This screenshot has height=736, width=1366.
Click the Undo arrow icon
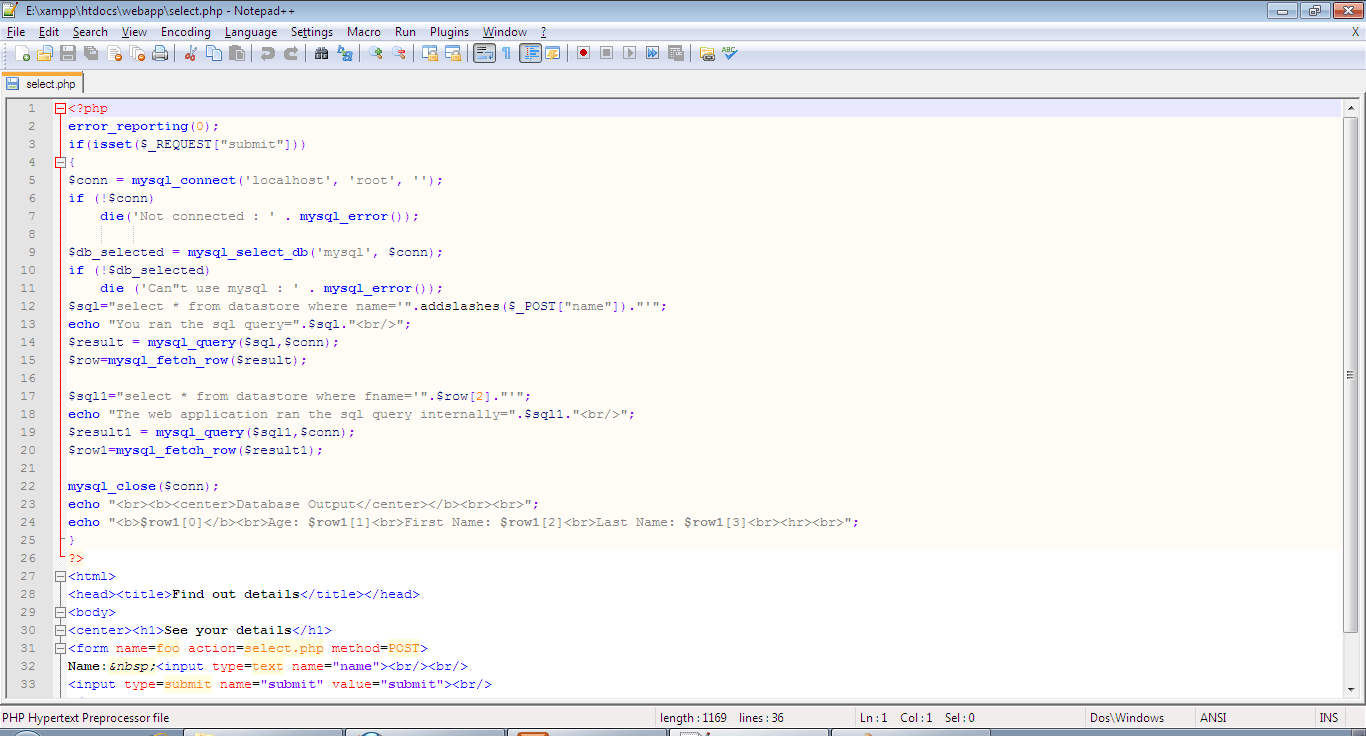[x=267, y=52]
